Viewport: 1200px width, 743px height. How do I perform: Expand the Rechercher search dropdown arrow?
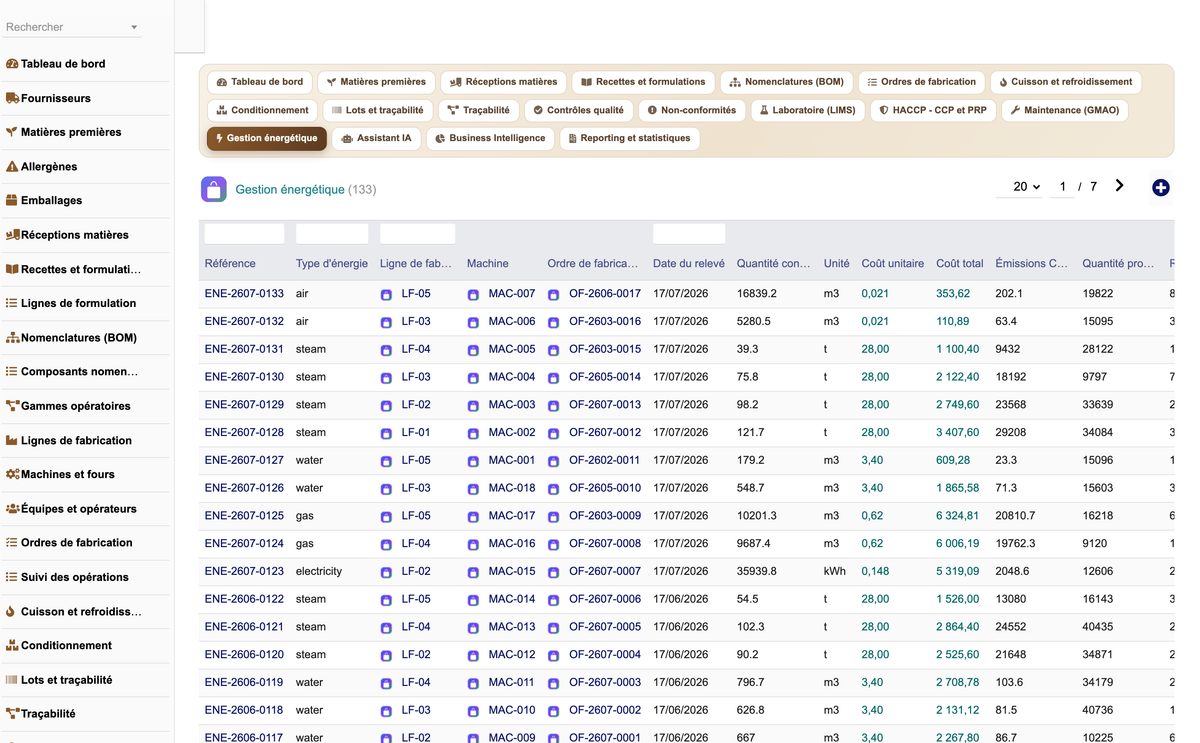click(134, 28)
